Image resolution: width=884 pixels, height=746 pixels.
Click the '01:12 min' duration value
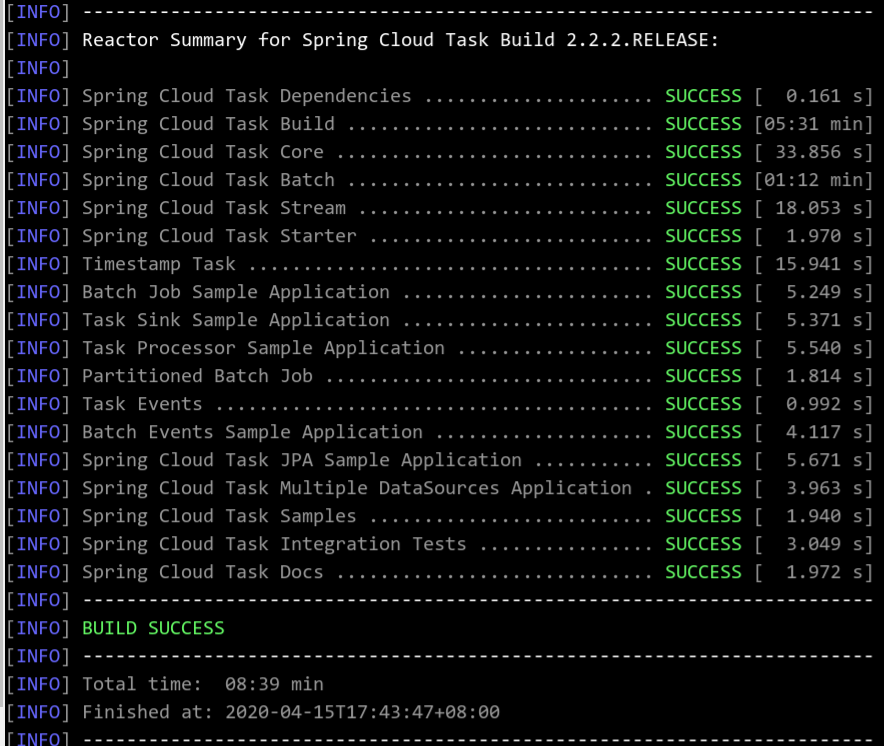pyautogui.click(x=814, y=180)
